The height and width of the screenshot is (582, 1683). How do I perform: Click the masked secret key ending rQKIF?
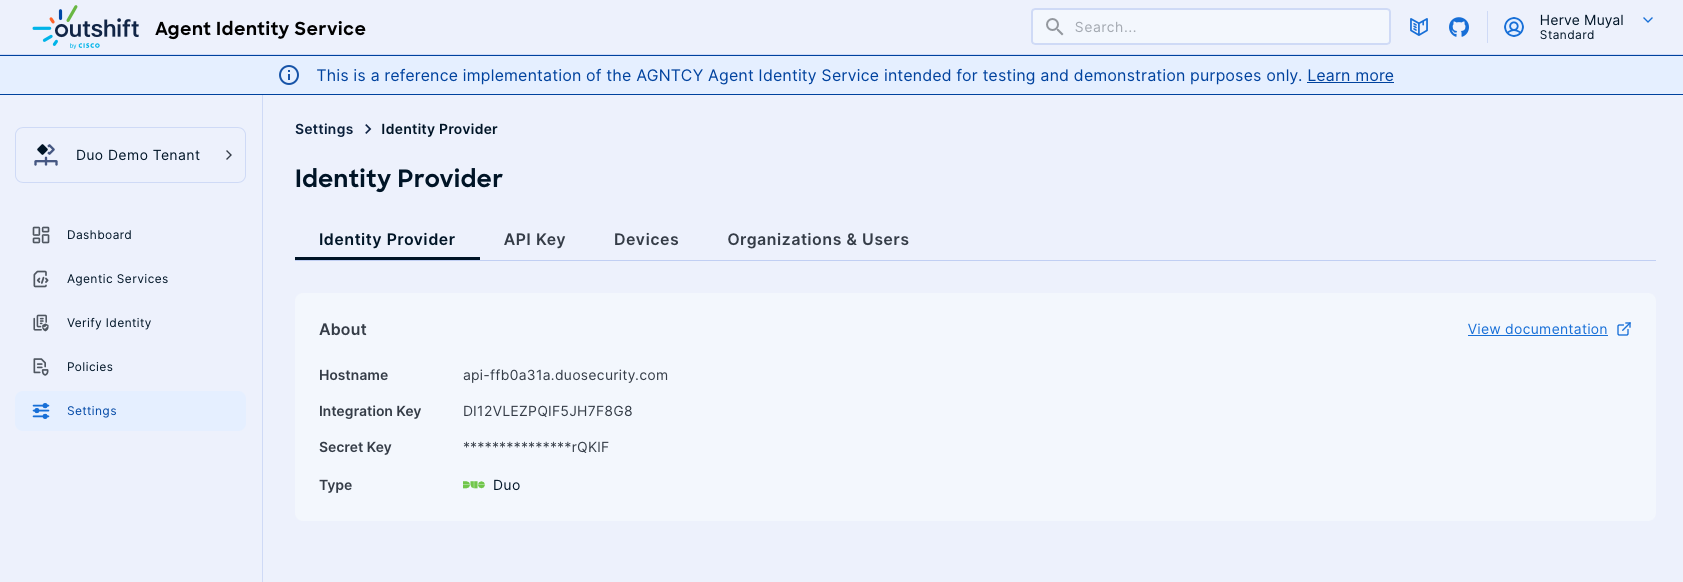tap(536, 447)
